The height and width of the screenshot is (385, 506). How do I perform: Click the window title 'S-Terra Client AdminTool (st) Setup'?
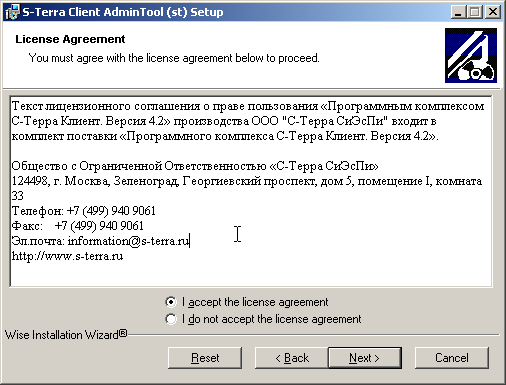point(123,12)
